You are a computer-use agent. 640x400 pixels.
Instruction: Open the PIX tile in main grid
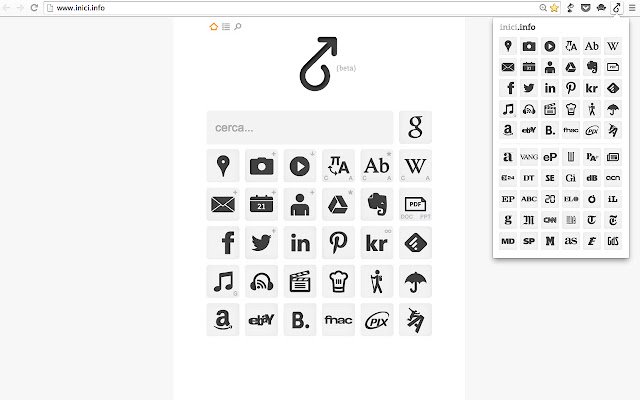(x=377, y=320)
